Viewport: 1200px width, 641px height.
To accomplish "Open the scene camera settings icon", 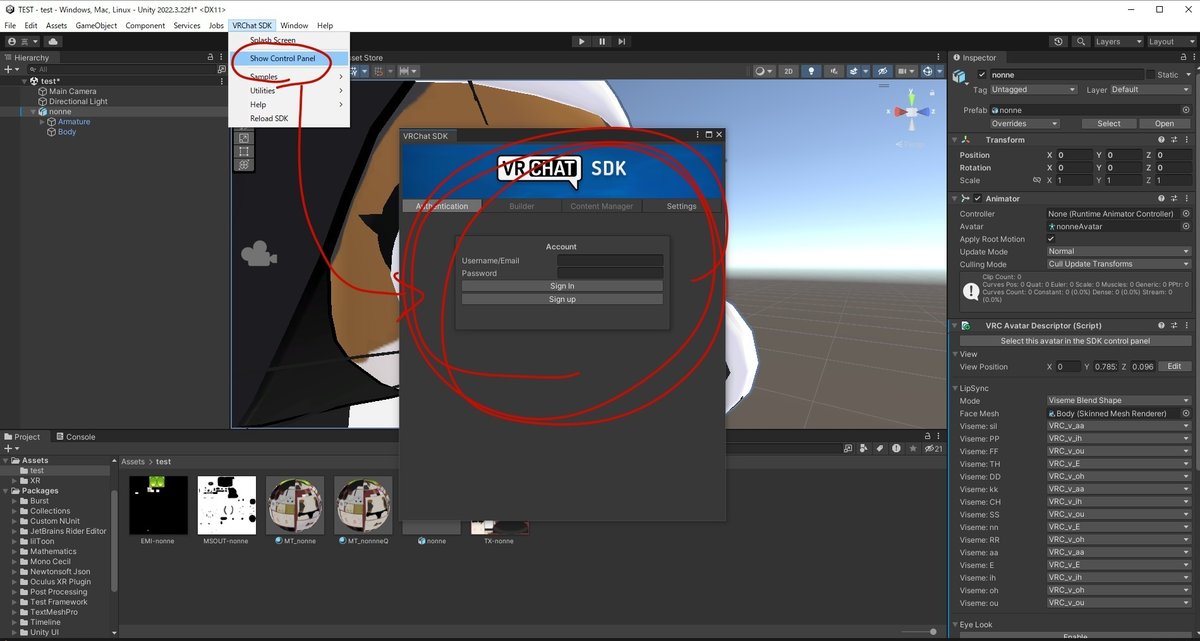I will (906, 71).
